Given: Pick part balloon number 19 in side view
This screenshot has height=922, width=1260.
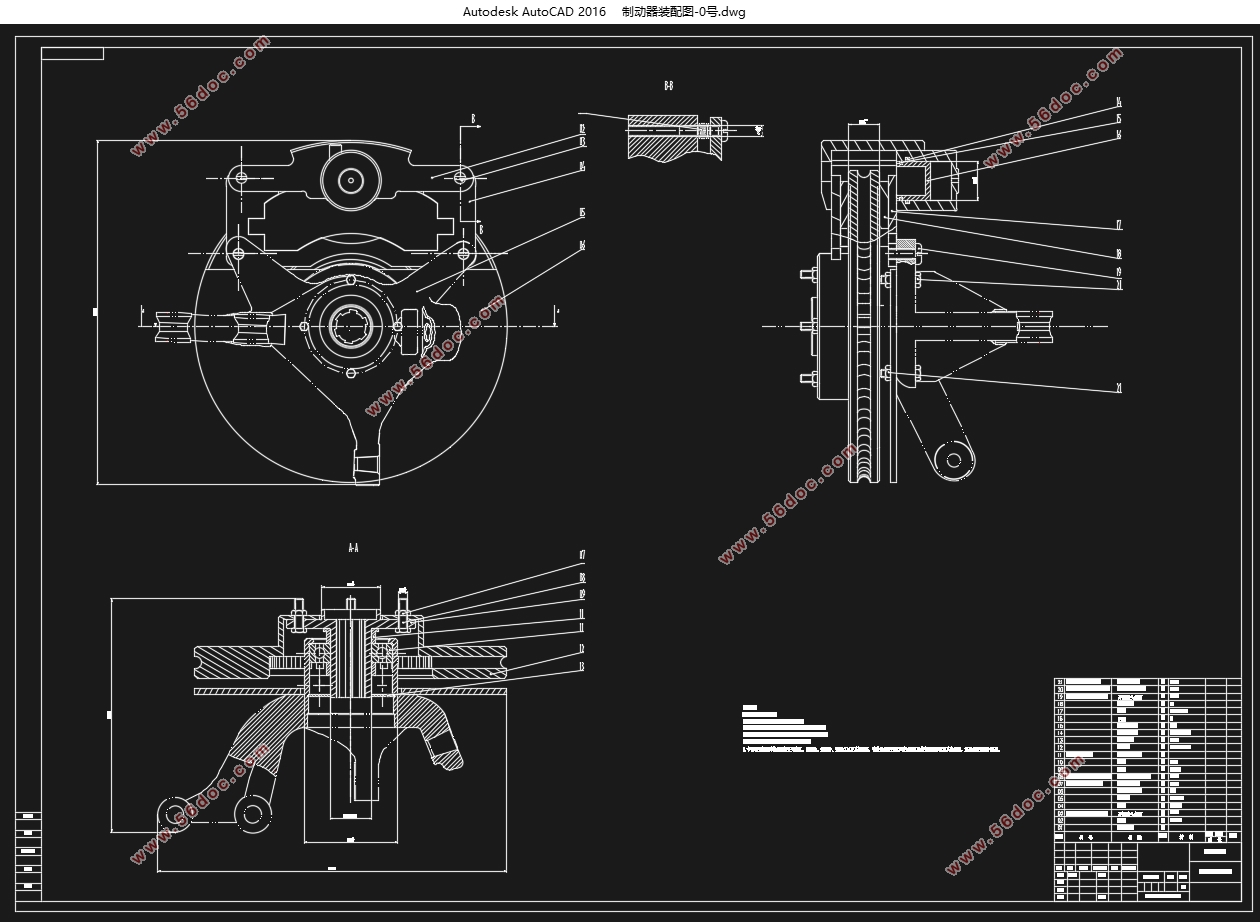Looking at the screenshot, I should click(x=1118, y=272).
